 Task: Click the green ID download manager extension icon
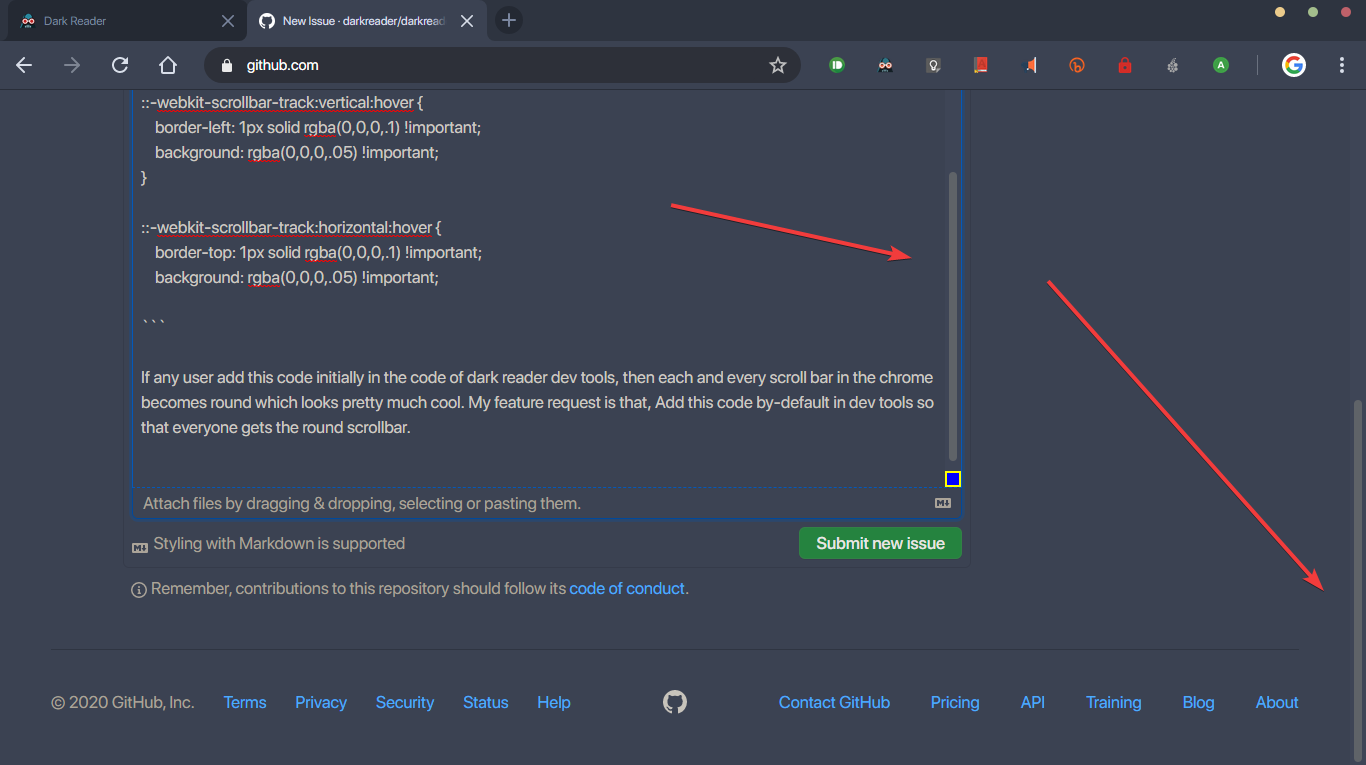836,64
